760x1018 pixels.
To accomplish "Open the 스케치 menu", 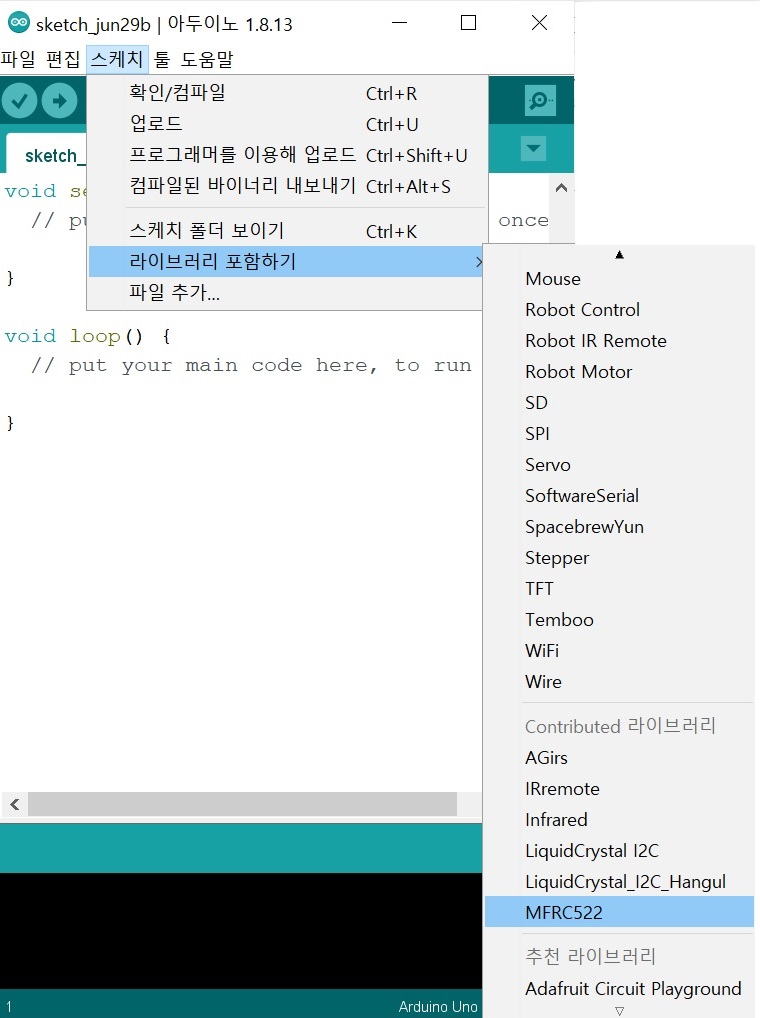I will tap(117, 60).
